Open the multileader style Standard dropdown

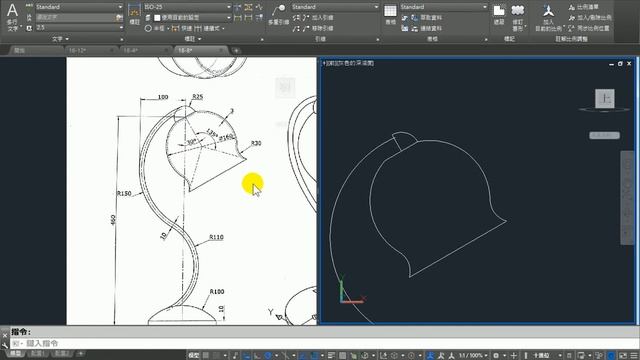[335, 7]
